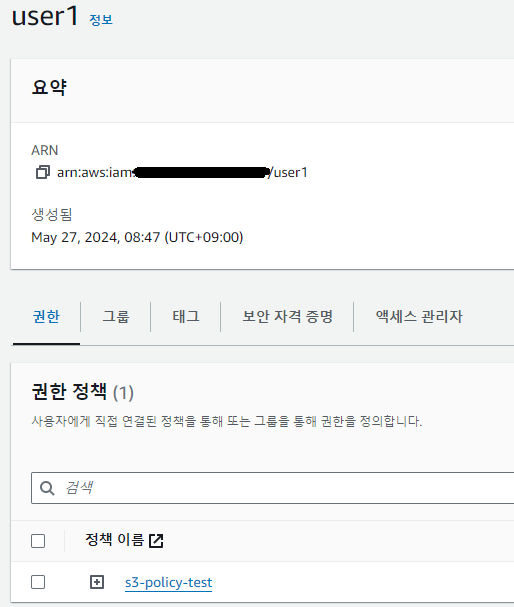Click the arn:aws:iam user1 ARN text
The image size is (514, 607).
182,172
